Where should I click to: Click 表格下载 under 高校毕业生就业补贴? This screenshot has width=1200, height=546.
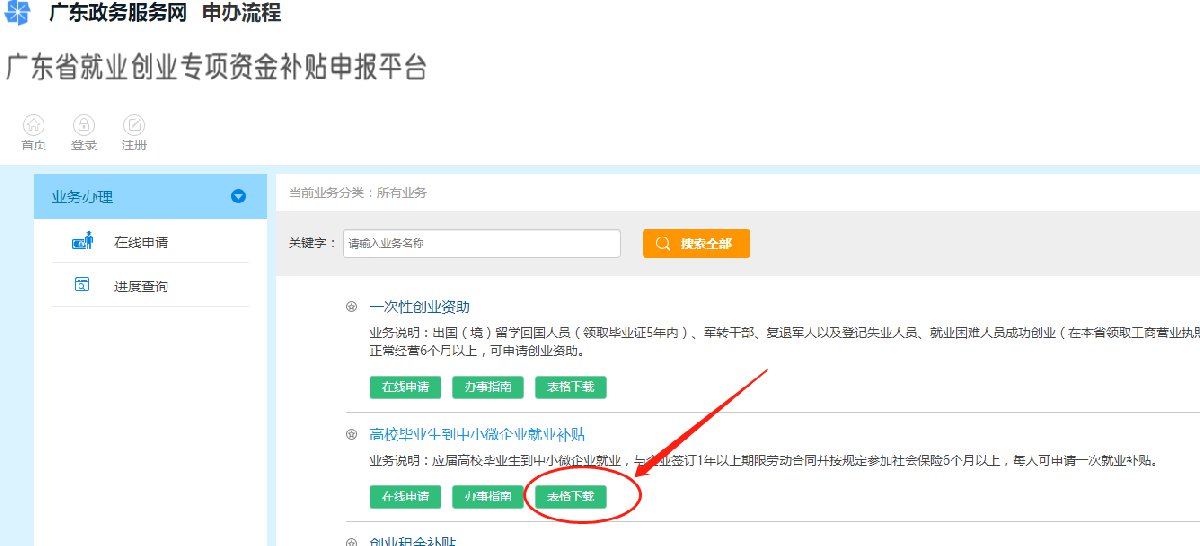coord(571,497)
